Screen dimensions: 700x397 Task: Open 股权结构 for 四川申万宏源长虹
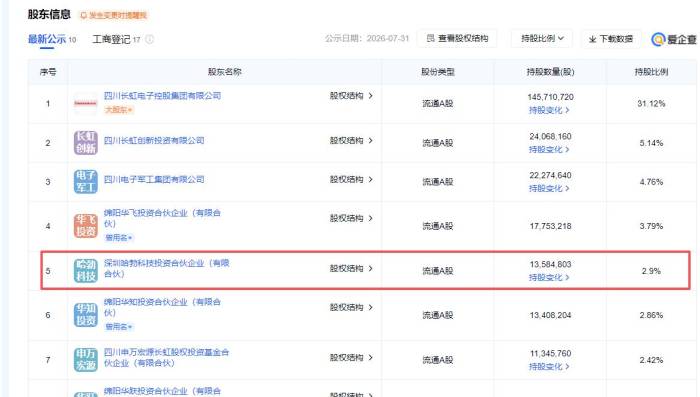[x=351, y=357]
